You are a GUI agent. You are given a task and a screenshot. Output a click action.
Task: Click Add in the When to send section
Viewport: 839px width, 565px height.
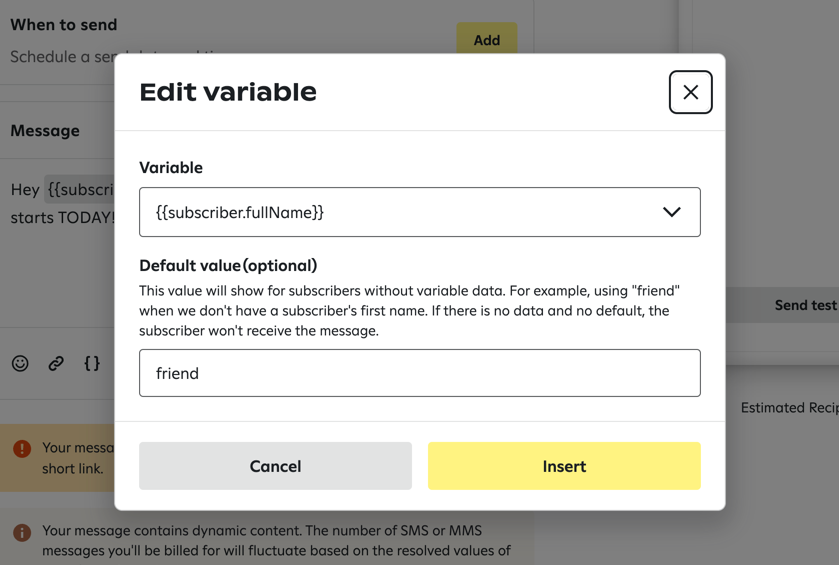click(486, 39)
